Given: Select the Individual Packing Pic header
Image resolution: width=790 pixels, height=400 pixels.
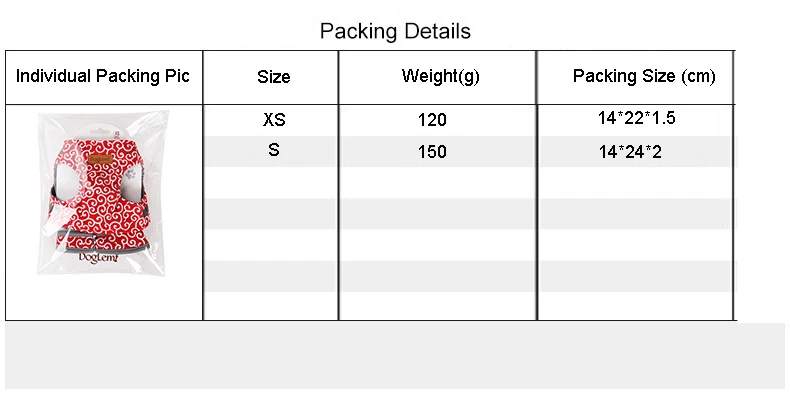Looking at the screenshot, I should (103, 76).
